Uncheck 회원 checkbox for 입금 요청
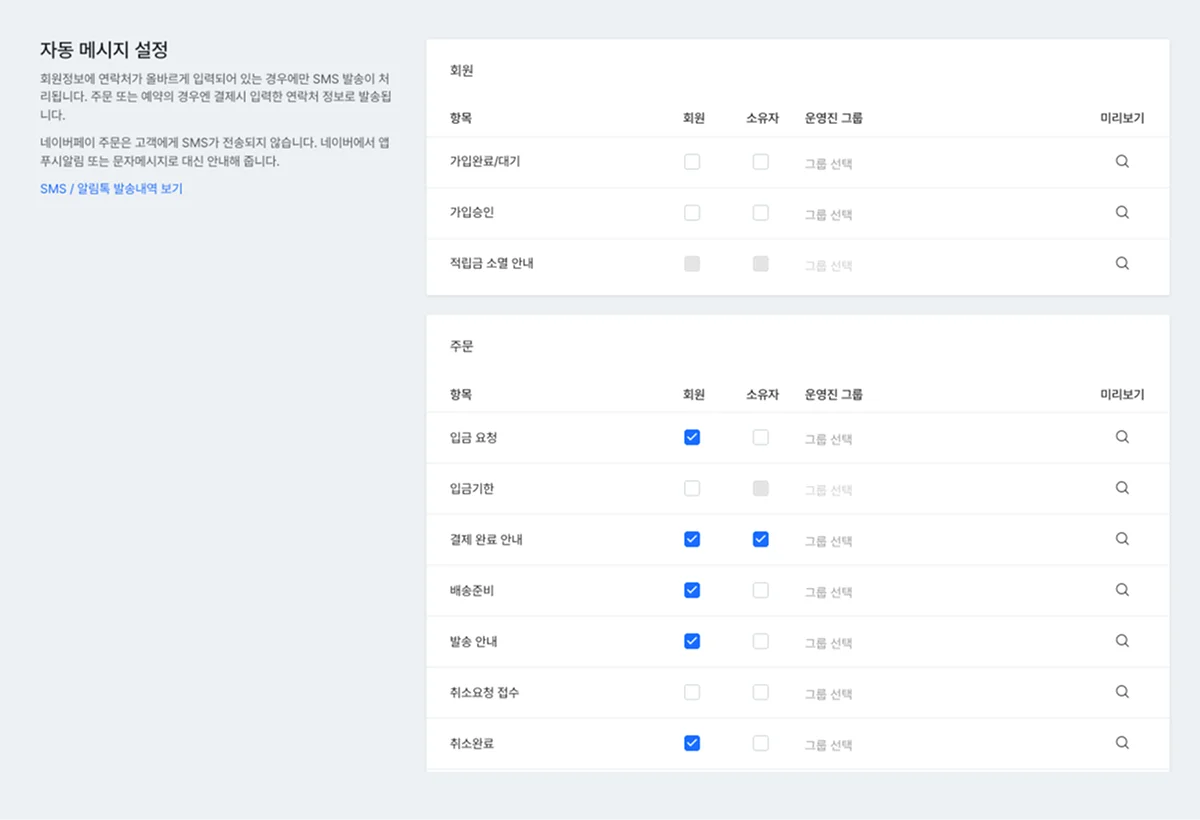1200x820 pixels. [x=692, y=437]
